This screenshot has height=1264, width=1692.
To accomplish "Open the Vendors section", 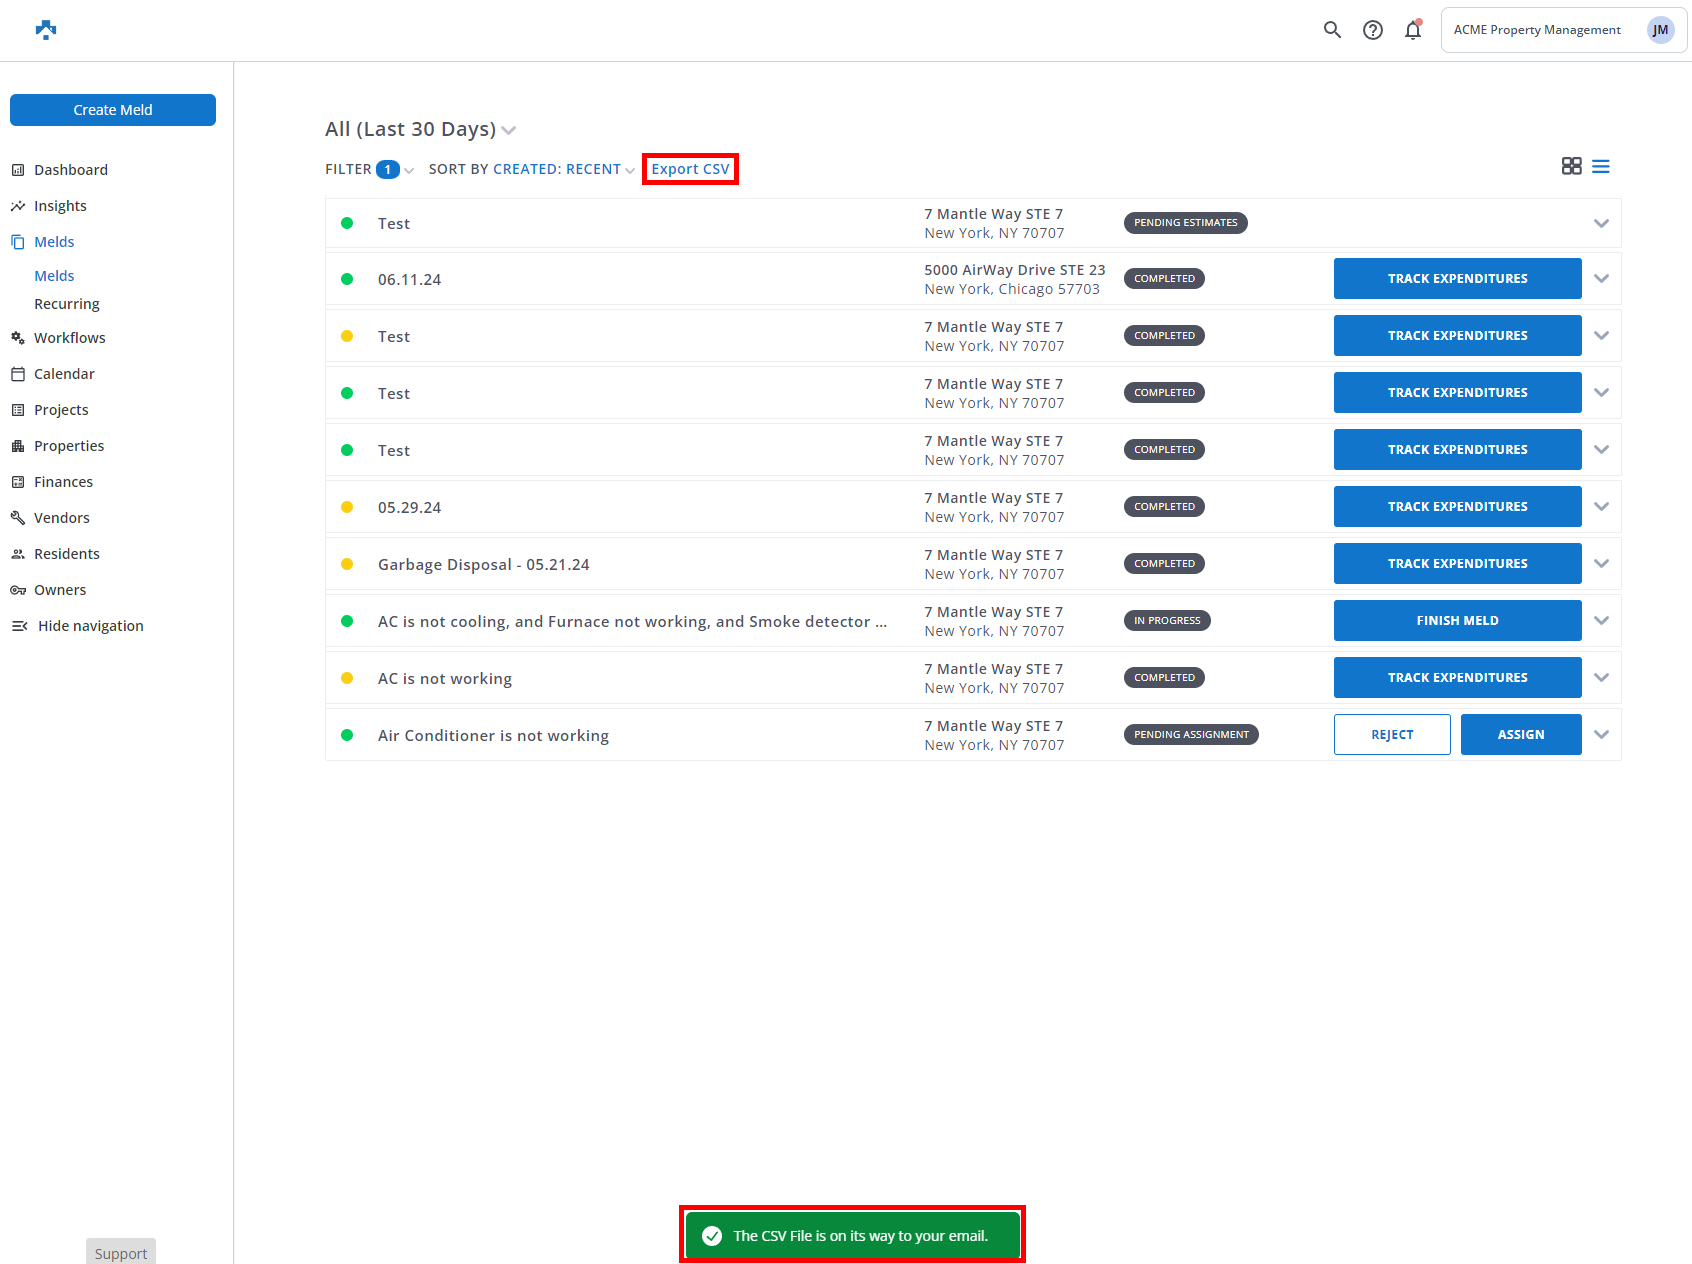I will point(62,518).
